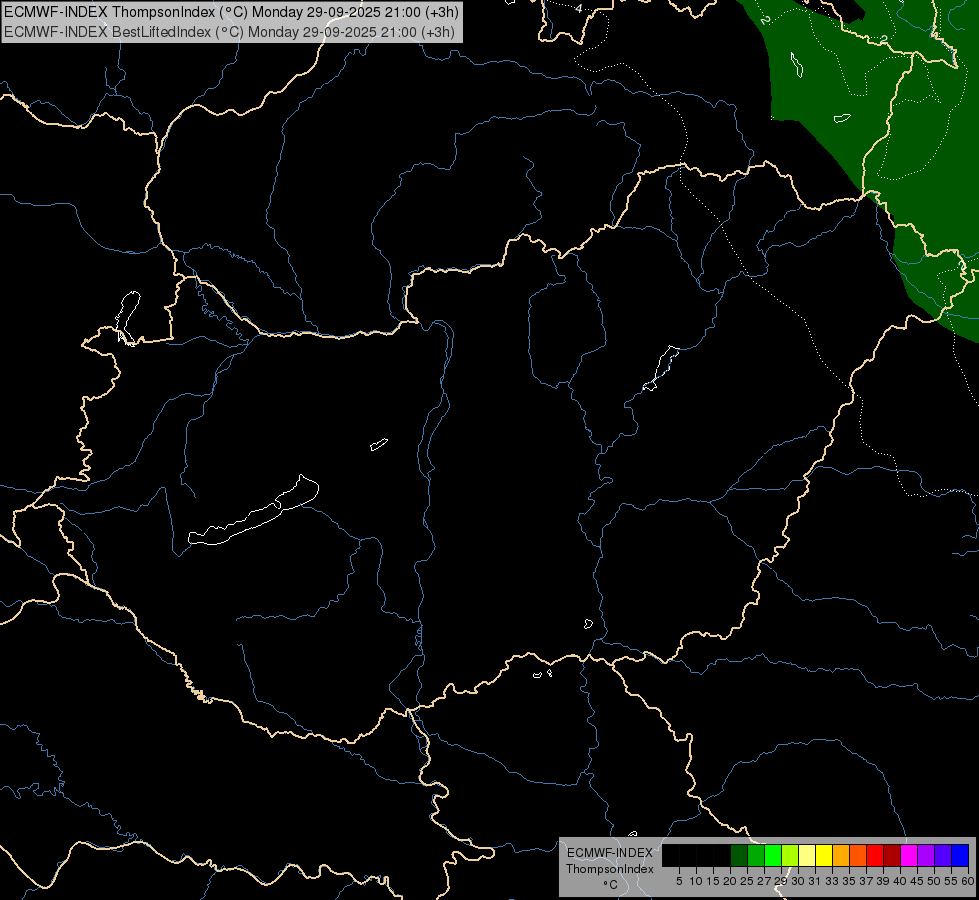This screenshot has height=900, width=979.
Task: Select the pale yellow 30–31 legend swatch
Action: (x=807, y=855)
